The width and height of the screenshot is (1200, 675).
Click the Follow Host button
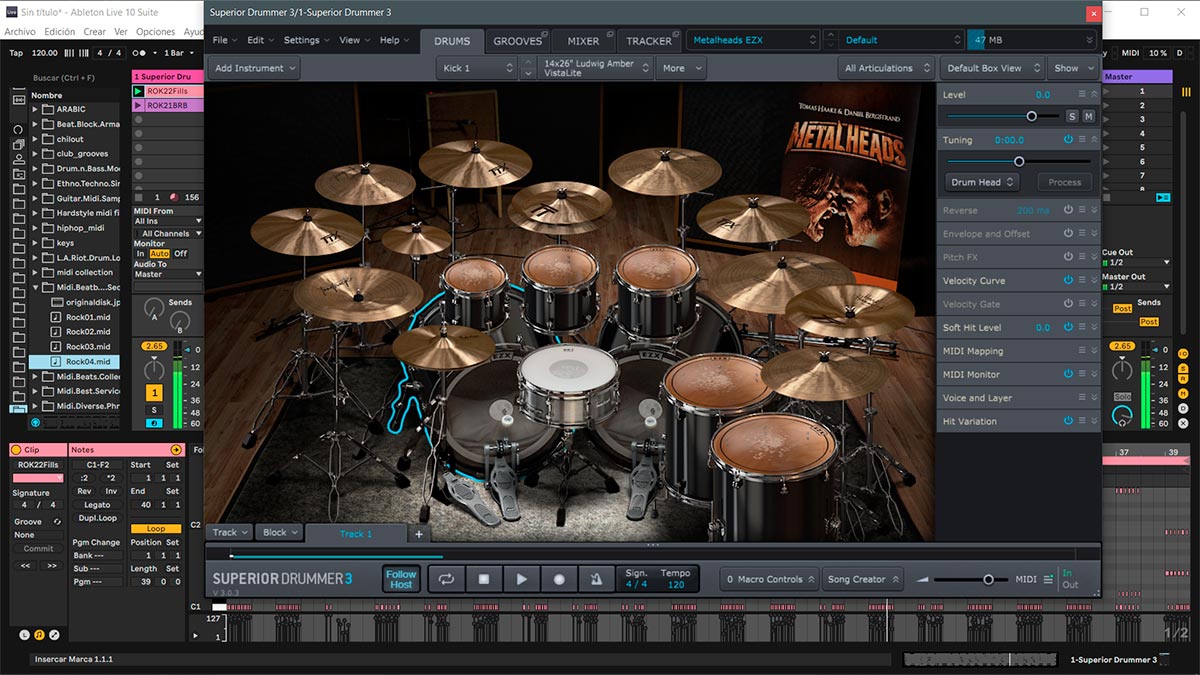(x=401, y=579)
